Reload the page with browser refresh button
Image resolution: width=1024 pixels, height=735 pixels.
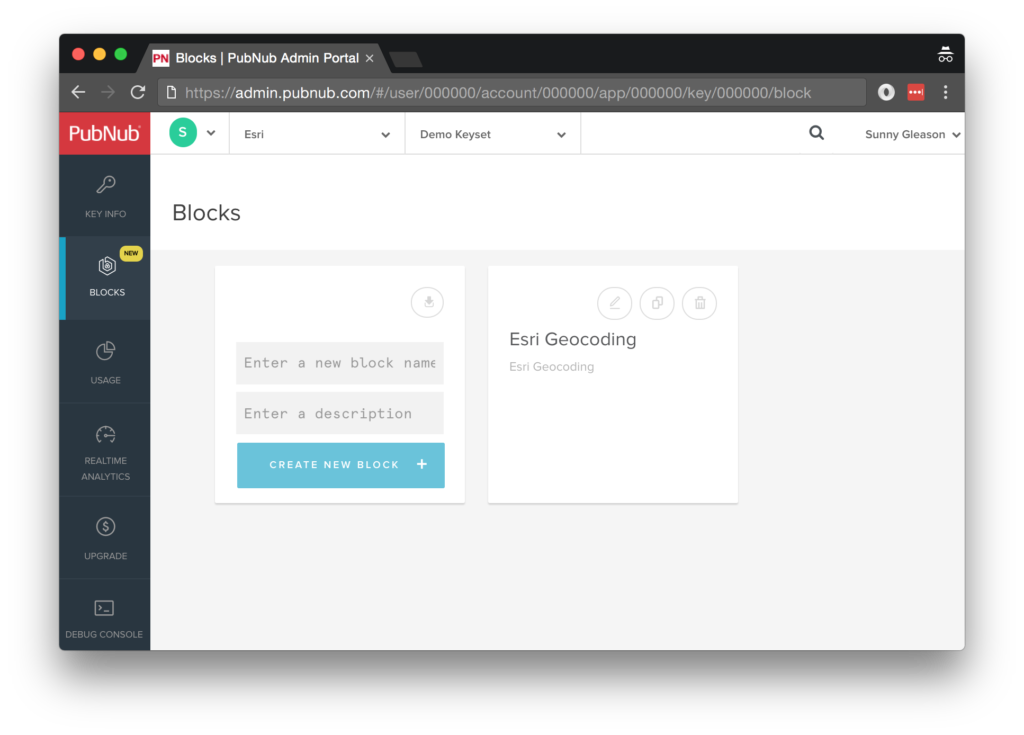138,92
